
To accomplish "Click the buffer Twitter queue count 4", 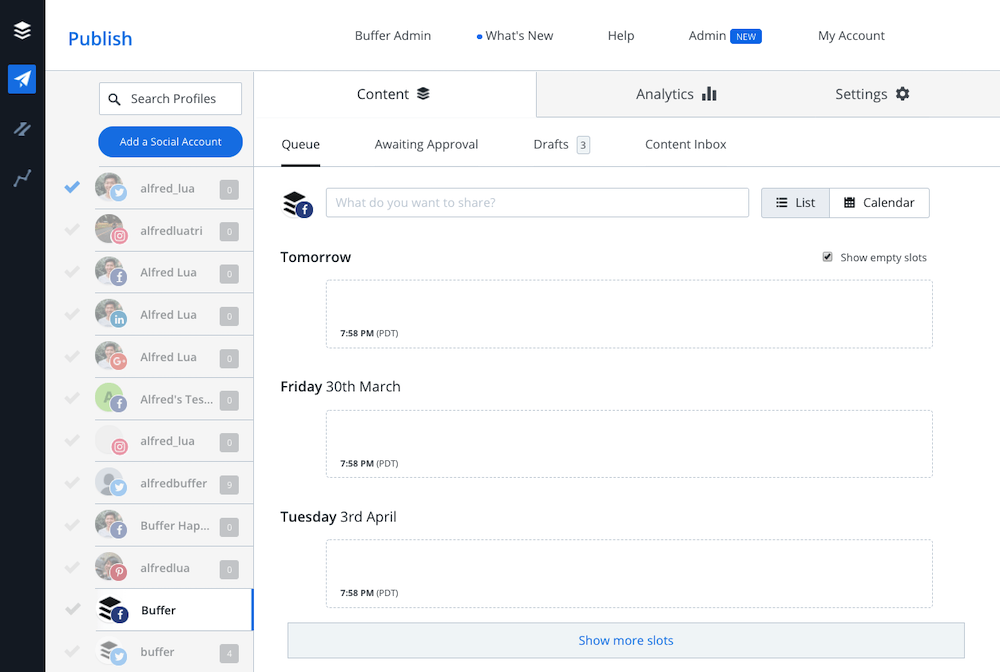I will point(230,654).
